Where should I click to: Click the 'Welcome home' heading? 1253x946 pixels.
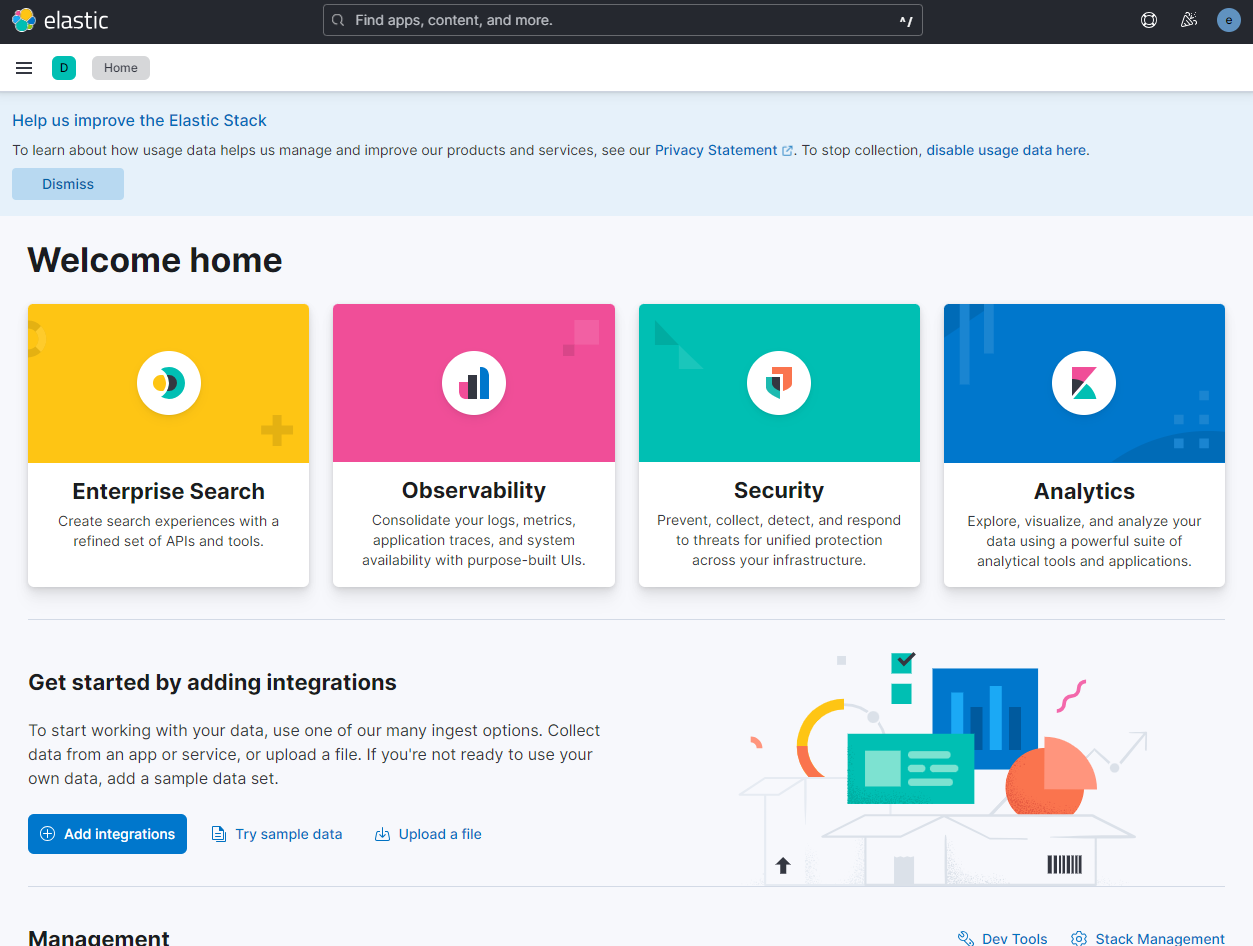pyautogui.click(x=155, y=260)
